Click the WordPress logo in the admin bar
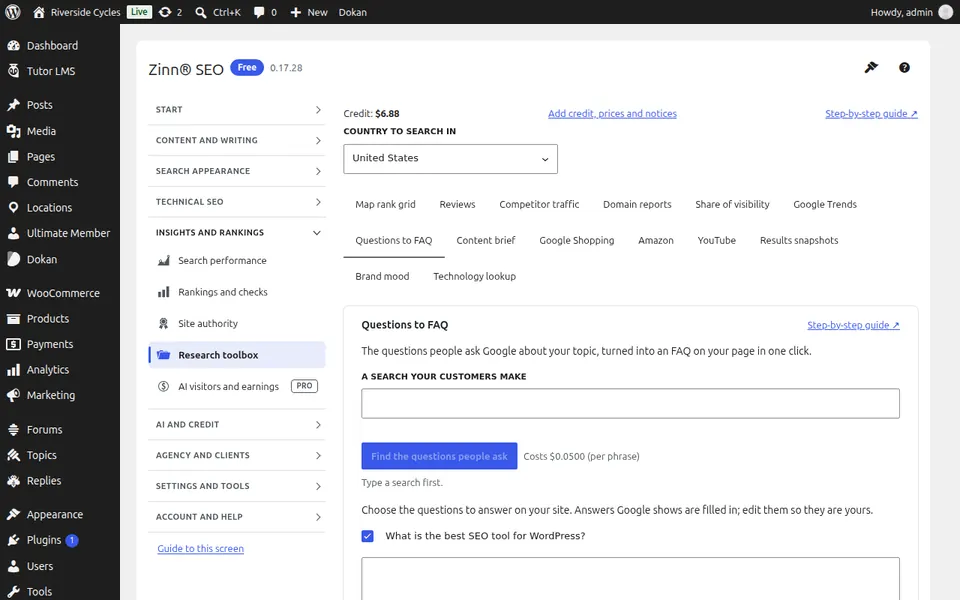The image size is (960, 600). tap(13, 12)
